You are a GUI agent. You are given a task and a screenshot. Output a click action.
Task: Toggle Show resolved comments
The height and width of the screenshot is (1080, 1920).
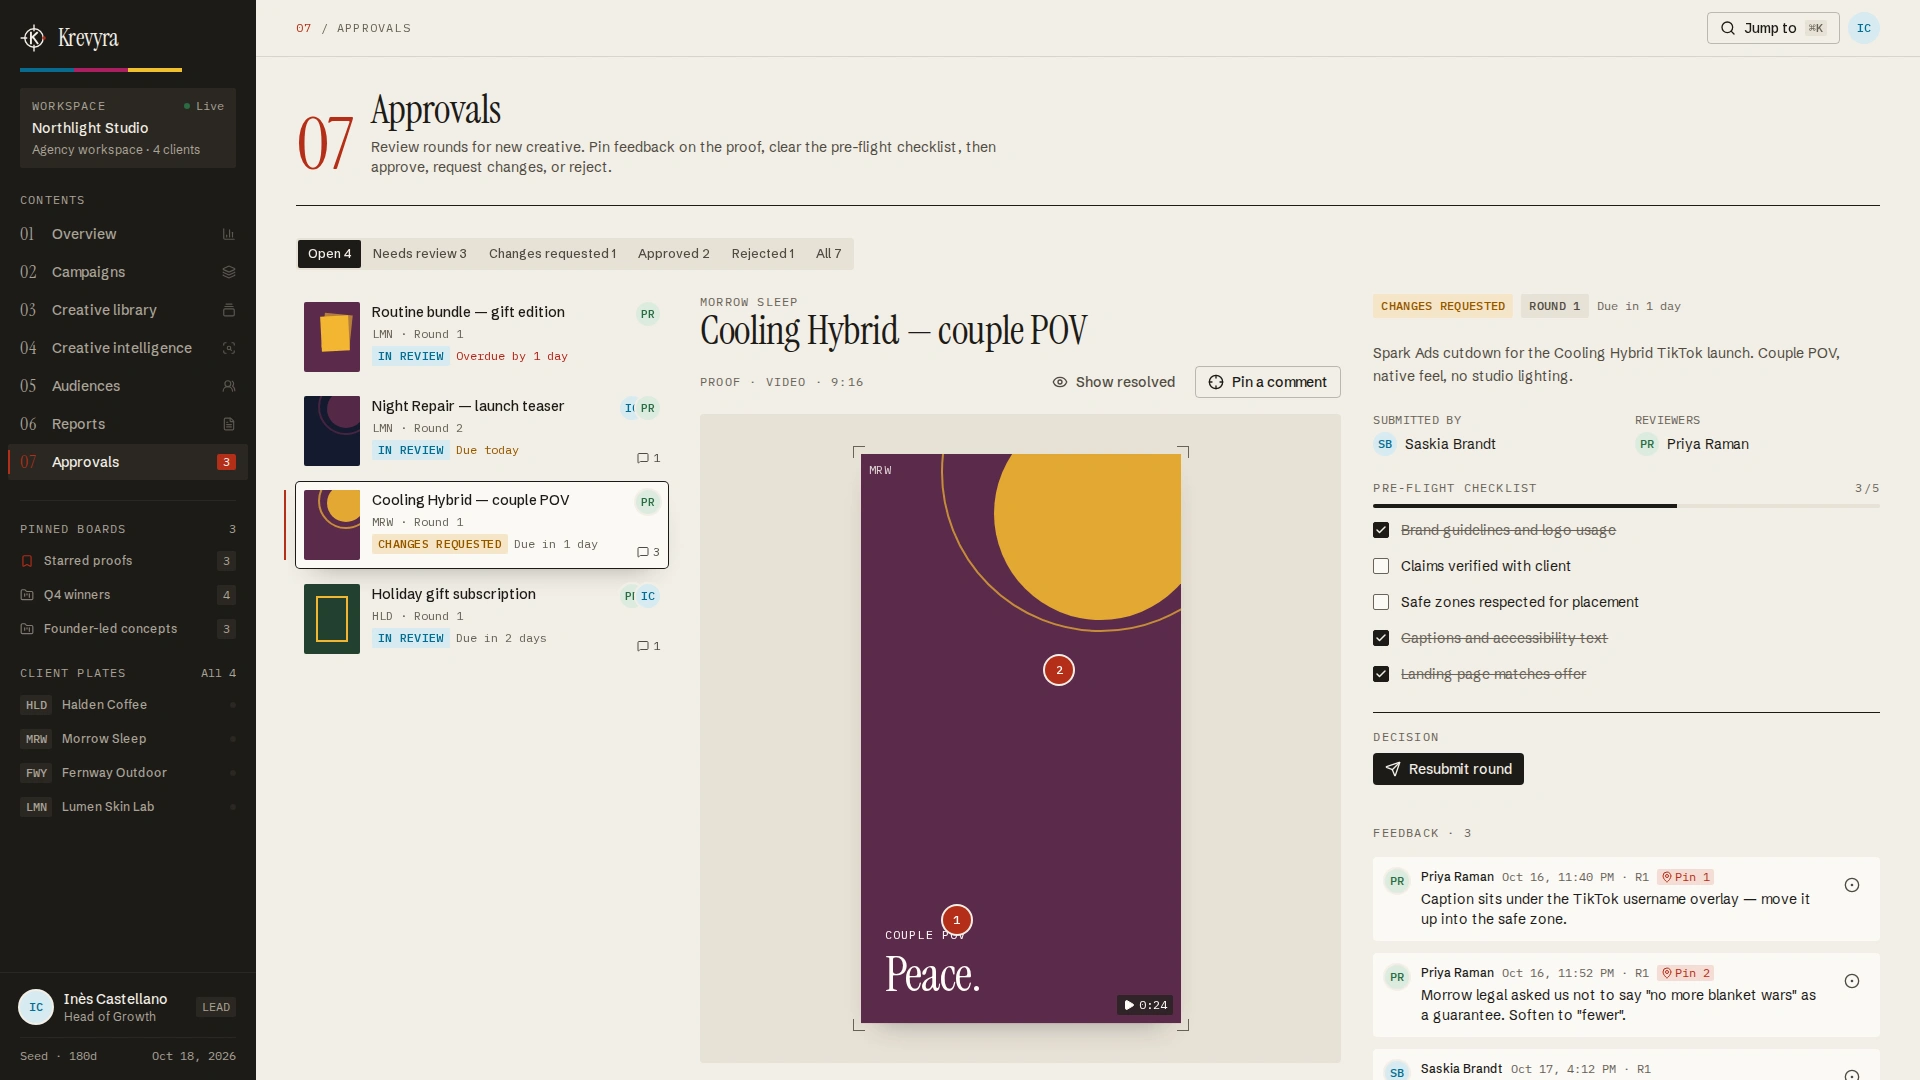(x=1113, y=382)
